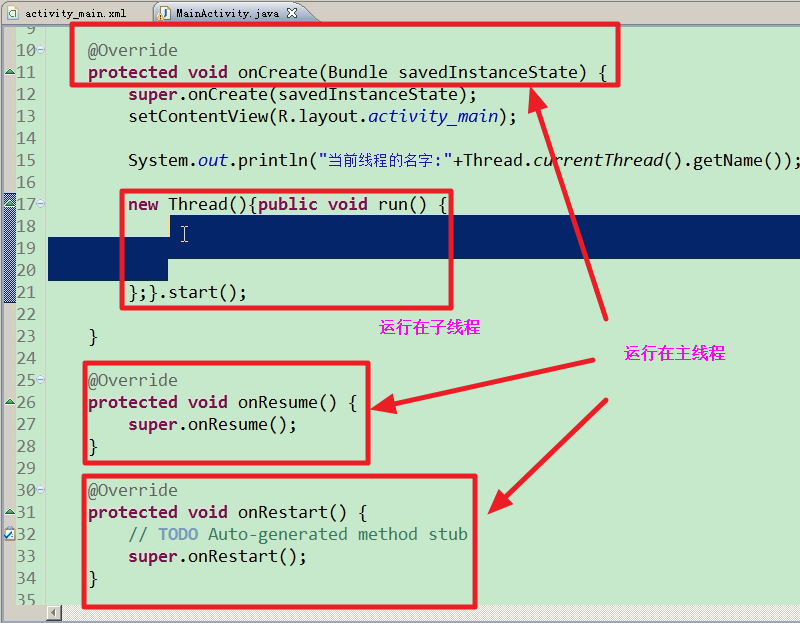Click System.out.println on line 15

pyautogui.click(x=218, y=160)
